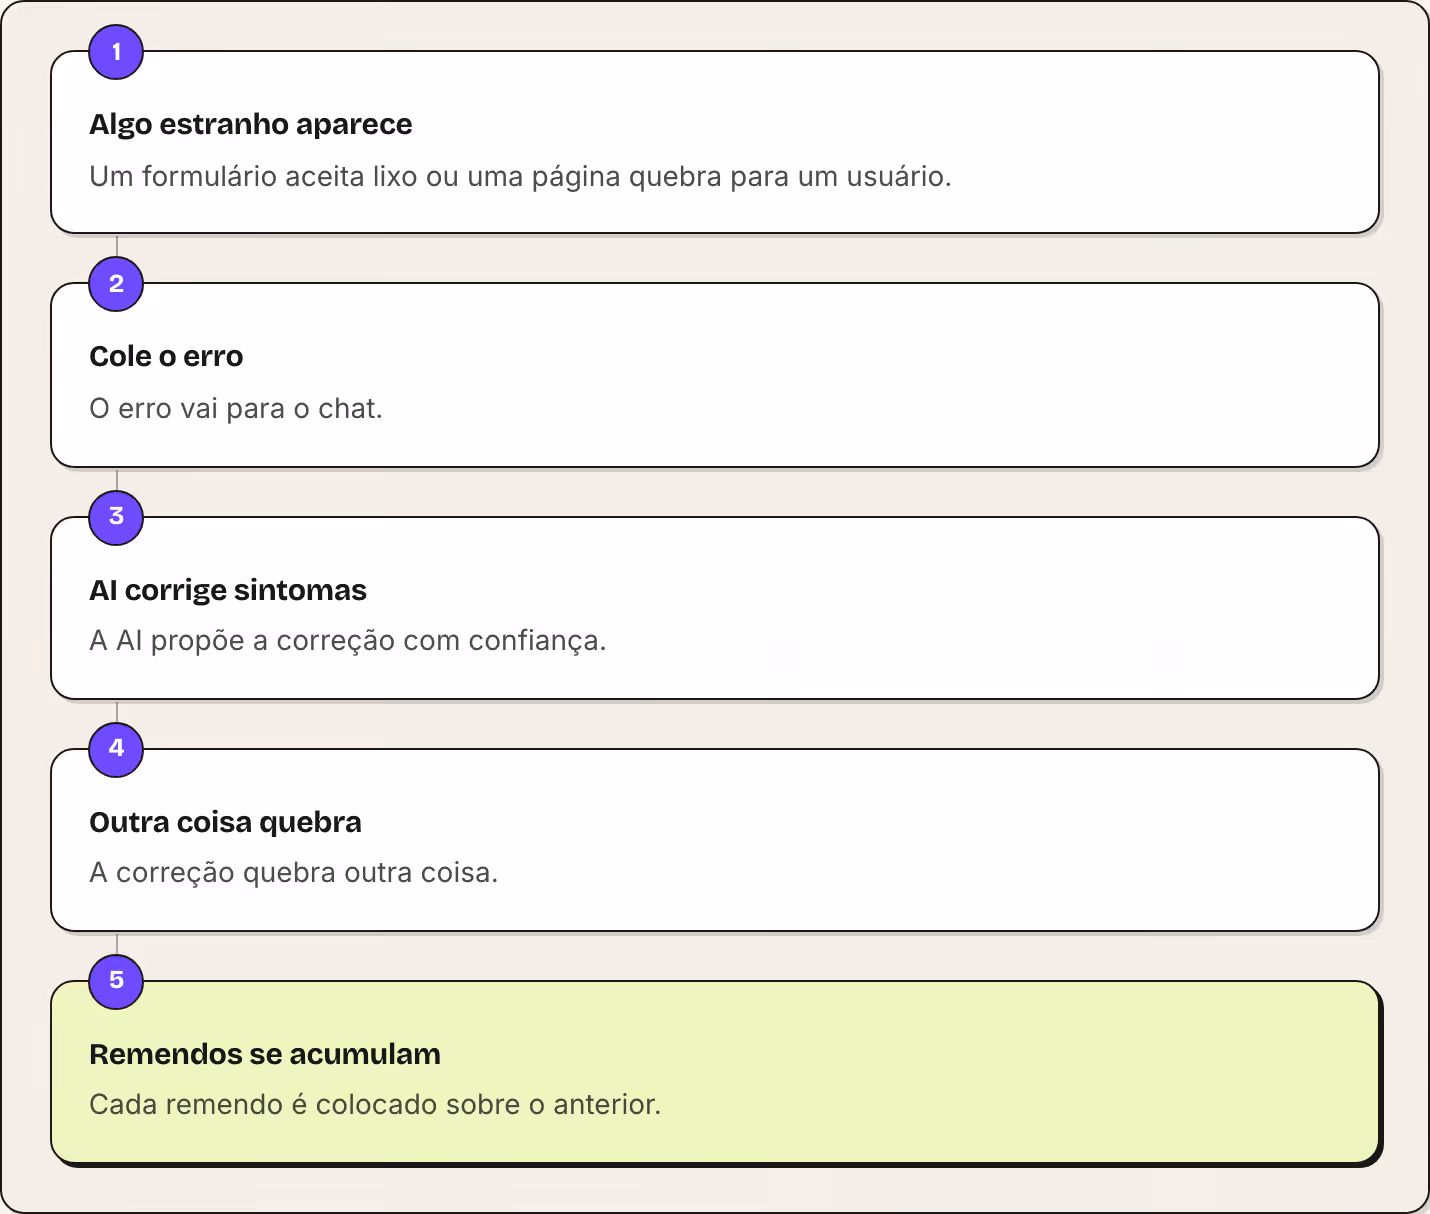Viewport: 1430px width, 1214px height.
Task: Click the "Outra coisa quebra" heading
Action: [226, 822]
